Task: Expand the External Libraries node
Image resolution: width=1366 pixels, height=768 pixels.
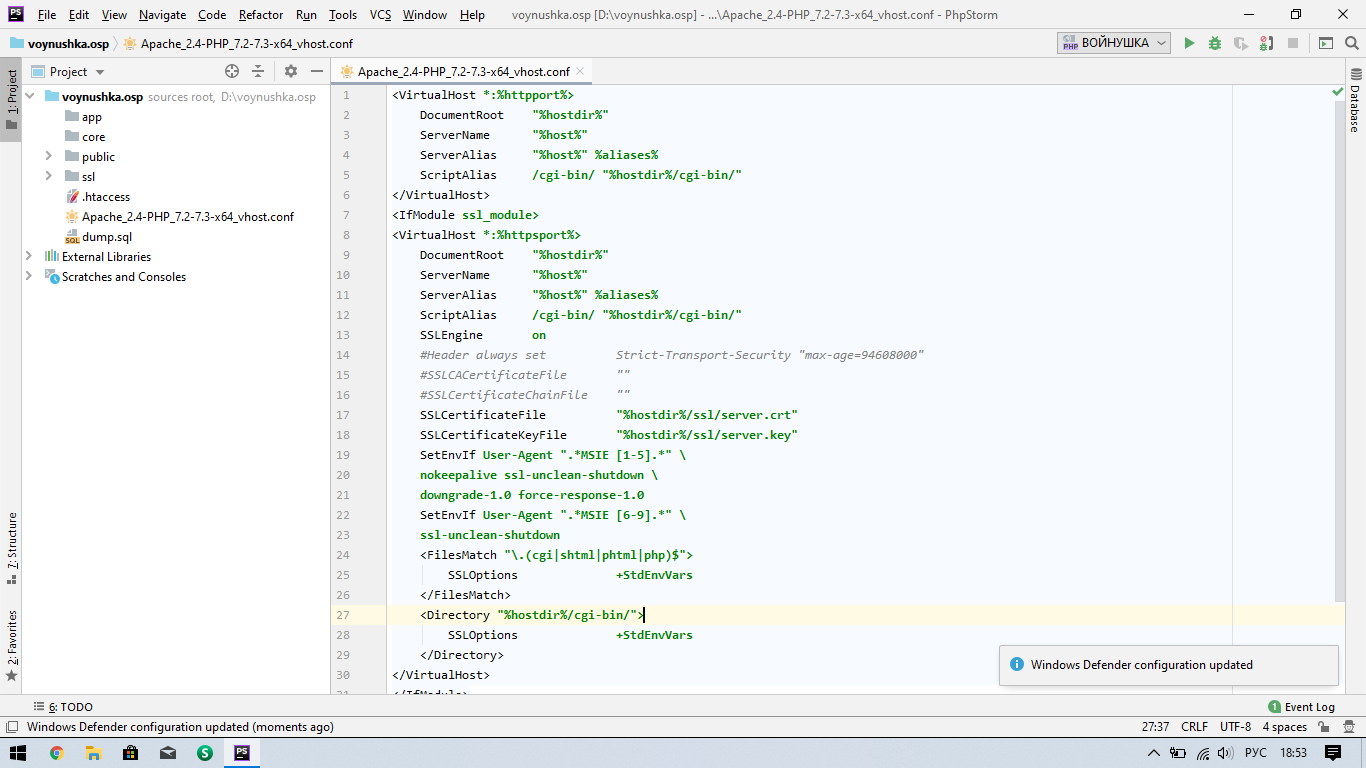Action: (29, 256)
